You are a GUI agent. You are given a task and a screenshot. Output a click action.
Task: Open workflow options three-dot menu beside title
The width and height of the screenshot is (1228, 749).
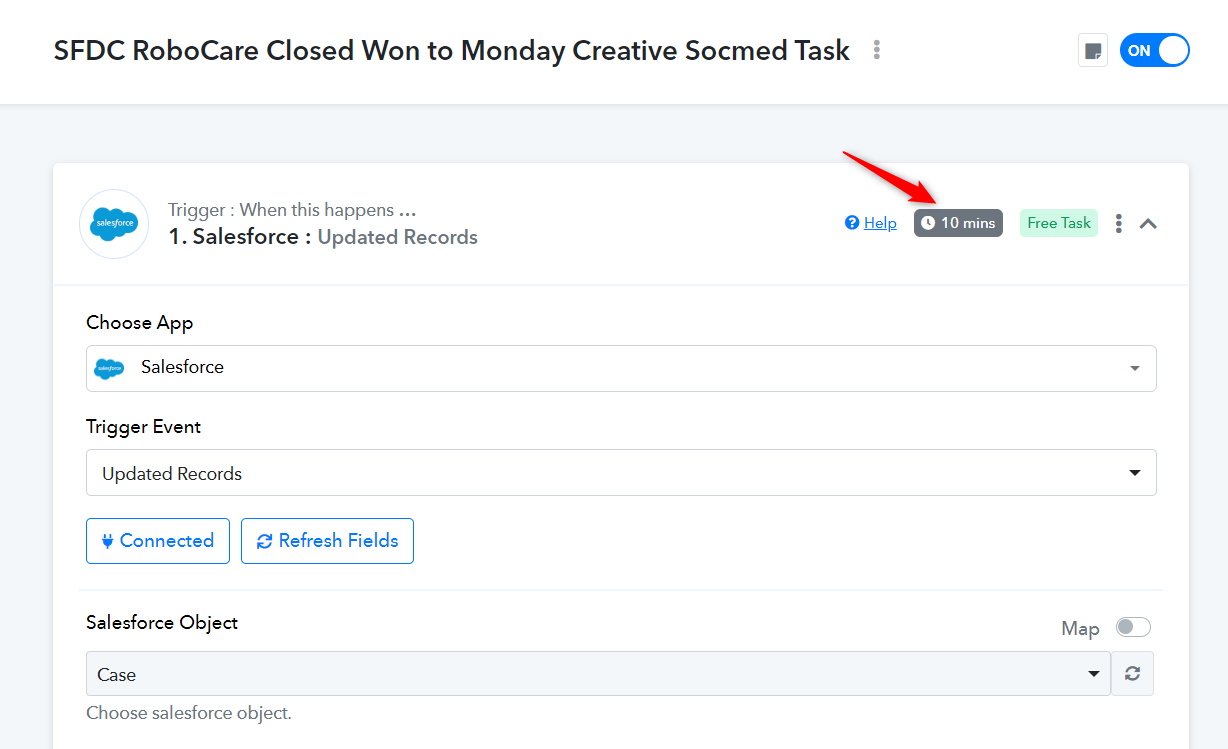click(x=877, y=50)
